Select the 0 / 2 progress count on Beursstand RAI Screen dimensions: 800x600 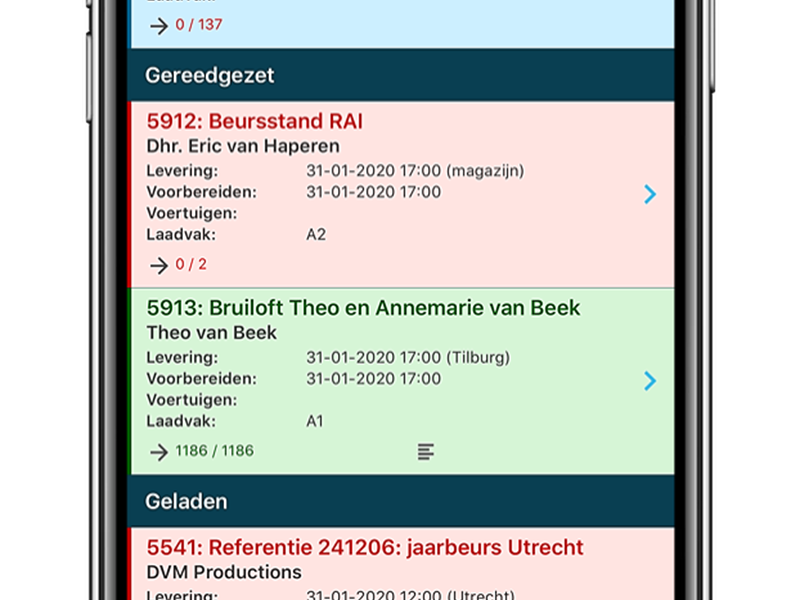(x=192, y=265)
